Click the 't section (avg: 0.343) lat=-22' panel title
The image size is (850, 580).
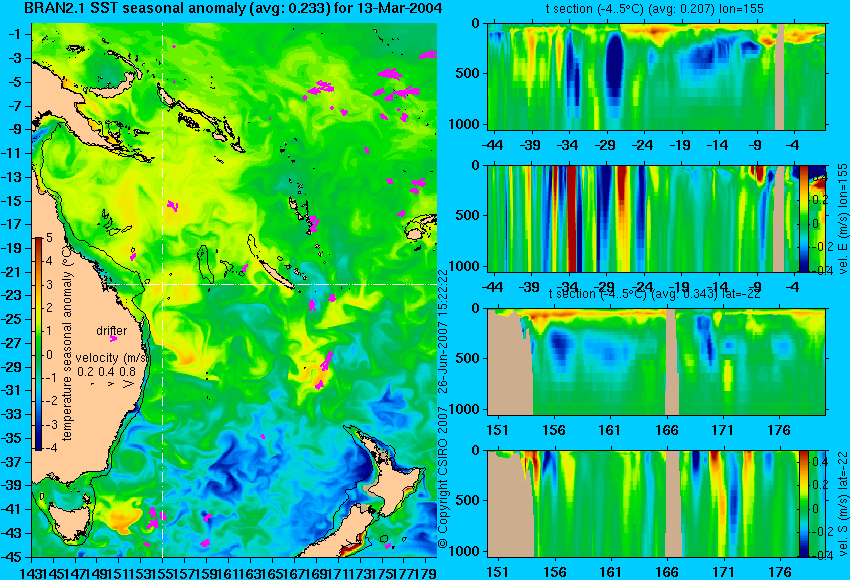click(654, 294)
